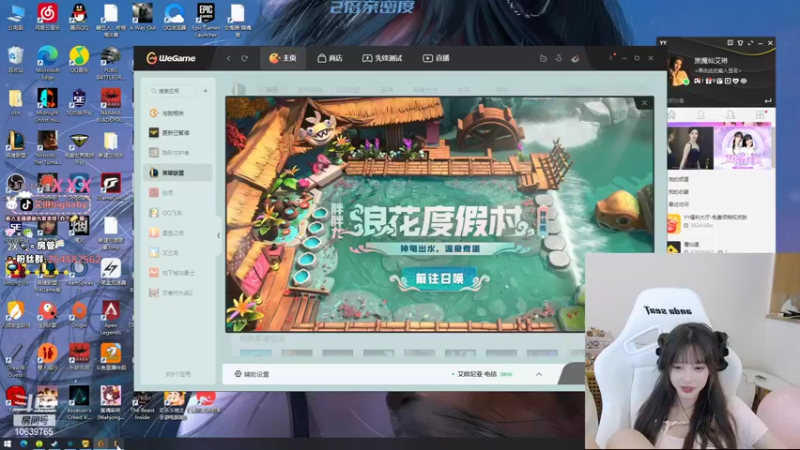This screenshot has height=450, width=800.
Task: Select the 艾欧尼亚 电信 server label
Action: (x=477, y=374)
